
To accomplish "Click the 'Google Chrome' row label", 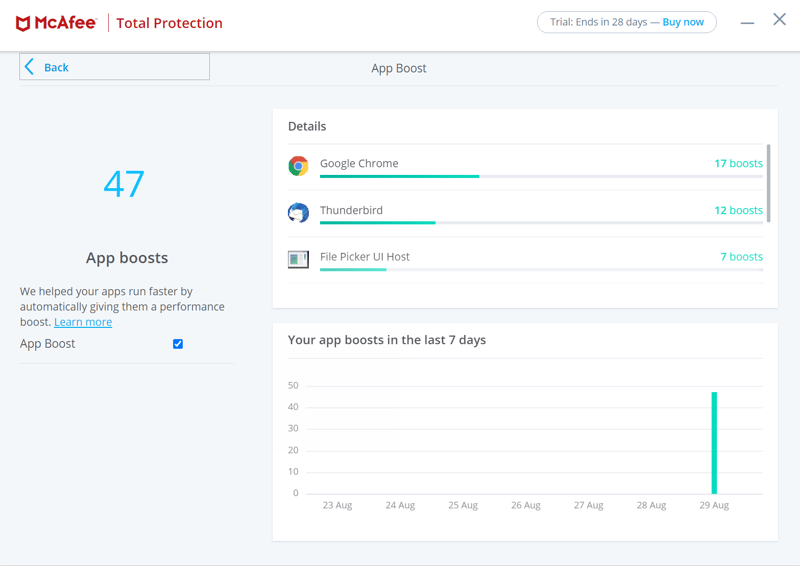I will coord(359,163).
